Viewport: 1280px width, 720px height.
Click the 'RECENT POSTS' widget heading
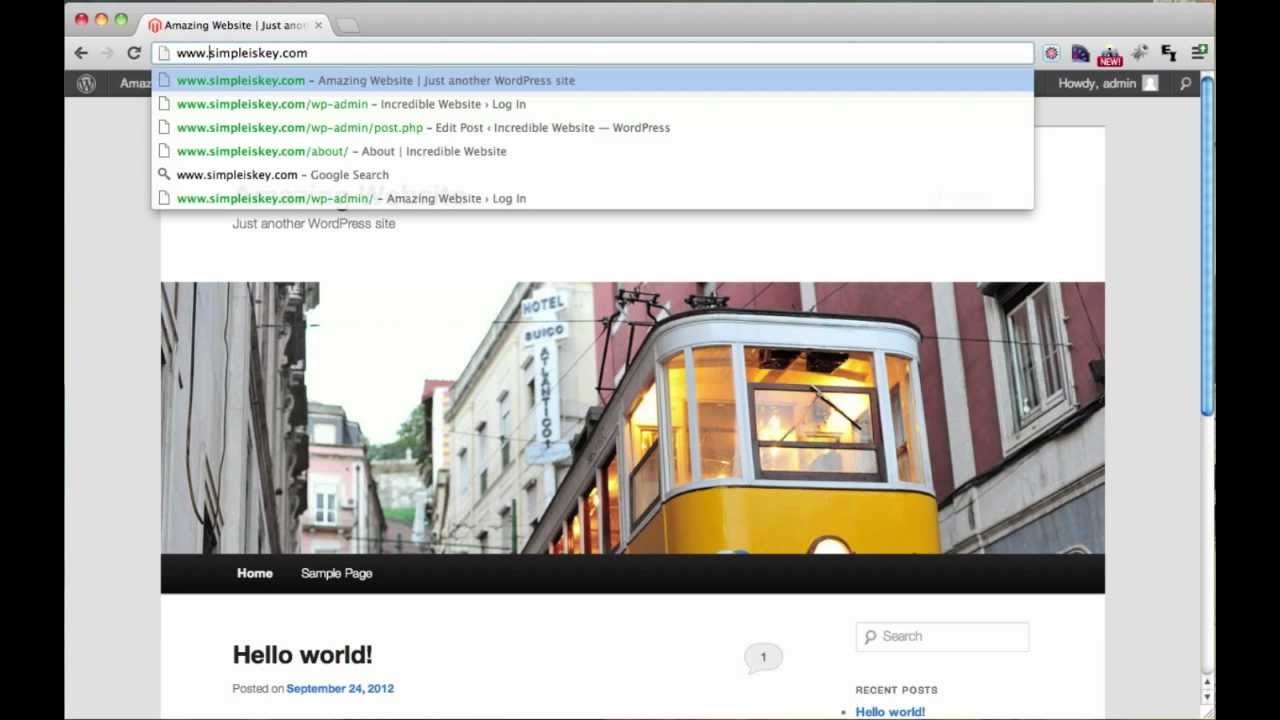(896, 690)
